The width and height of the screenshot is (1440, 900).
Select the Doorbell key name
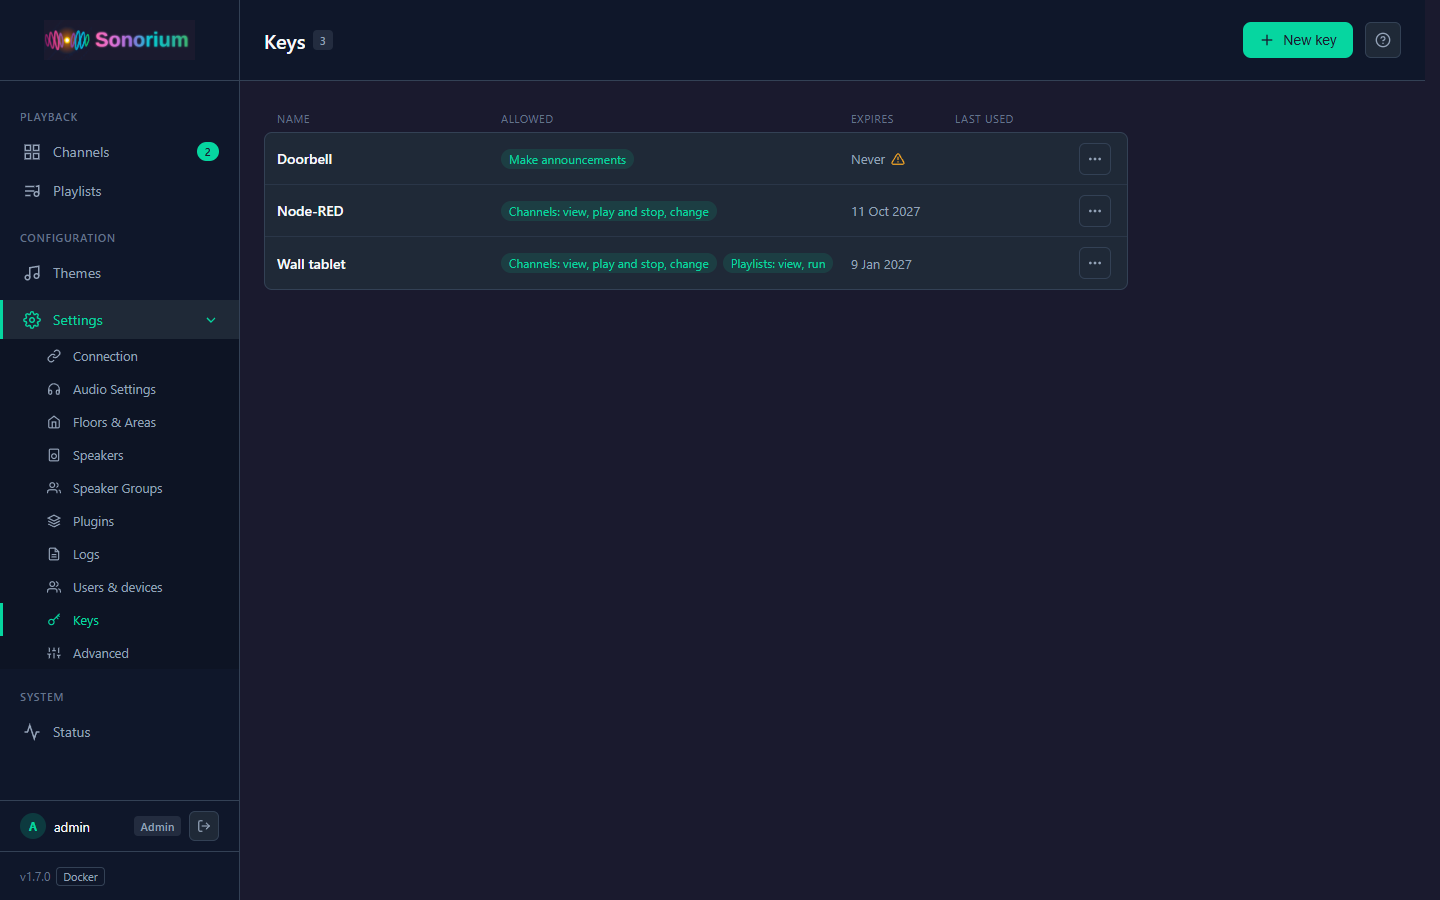click(305, 159)
